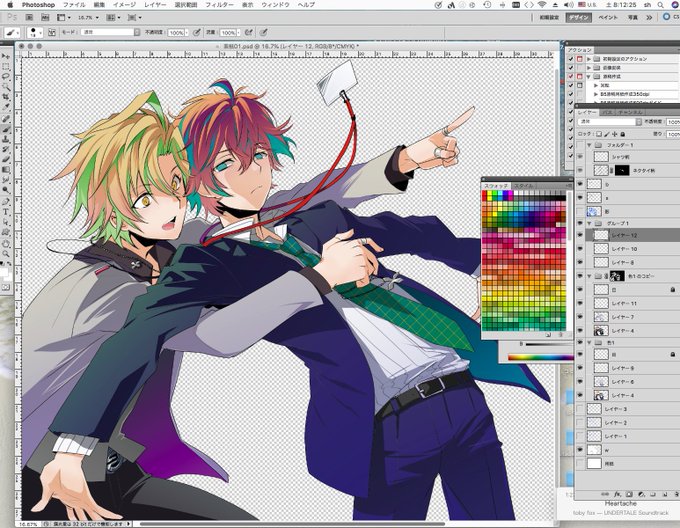Toggle checkmark for 初期設定のアクション action set

click(571, 59)
